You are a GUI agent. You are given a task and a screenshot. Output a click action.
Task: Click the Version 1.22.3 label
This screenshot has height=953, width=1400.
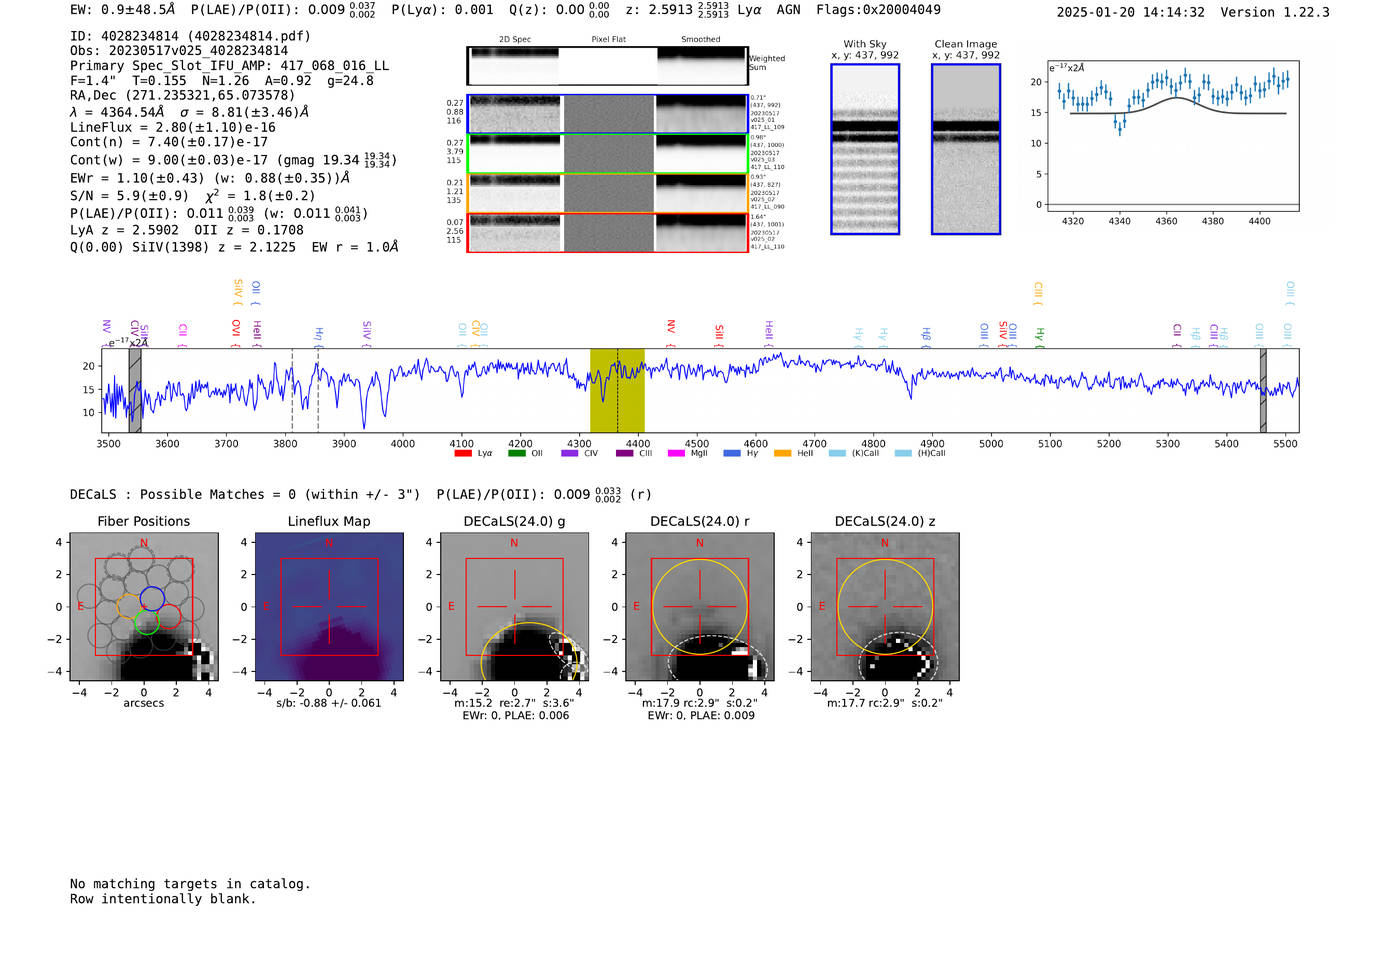1275,13
